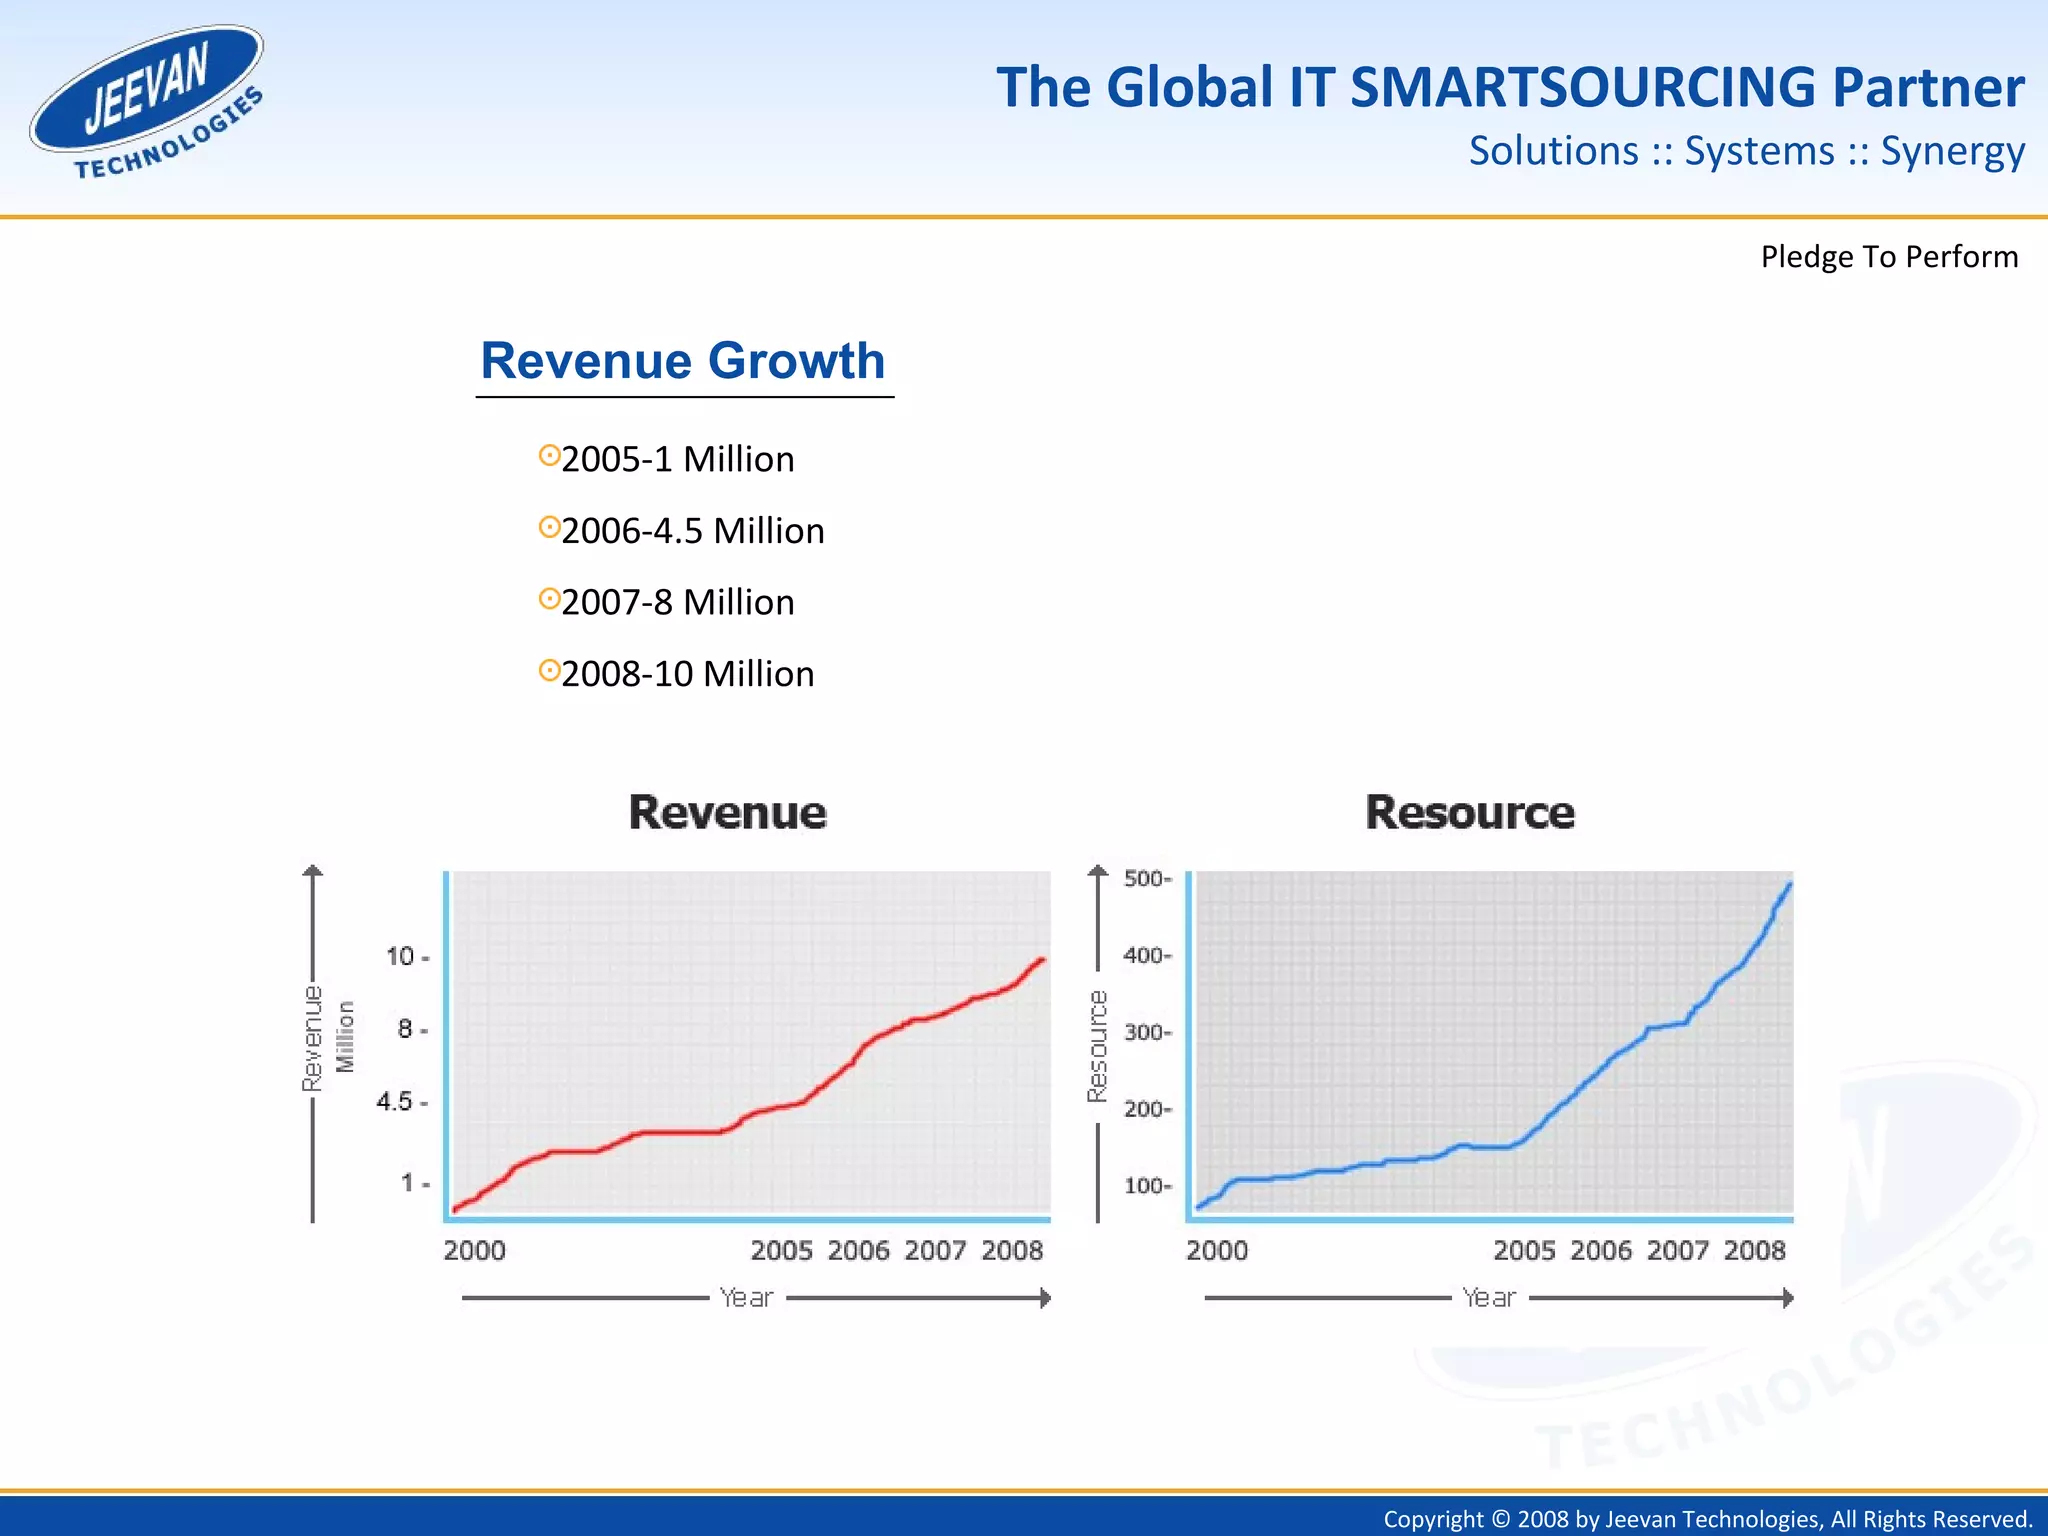Click the bullet icon before 2007-8 Million
The height and width of the screenshot is (1536, 2048).
pos(549,599)
